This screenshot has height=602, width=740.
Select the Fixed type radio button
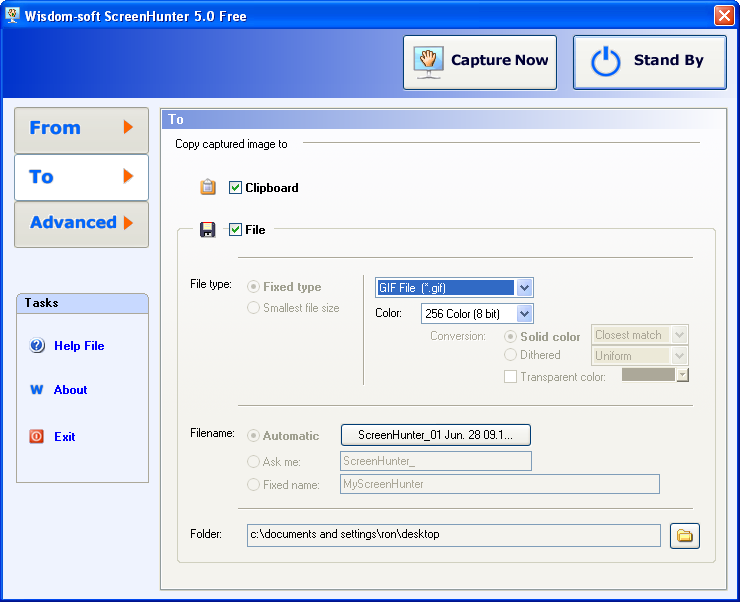(x=253, y=287)
